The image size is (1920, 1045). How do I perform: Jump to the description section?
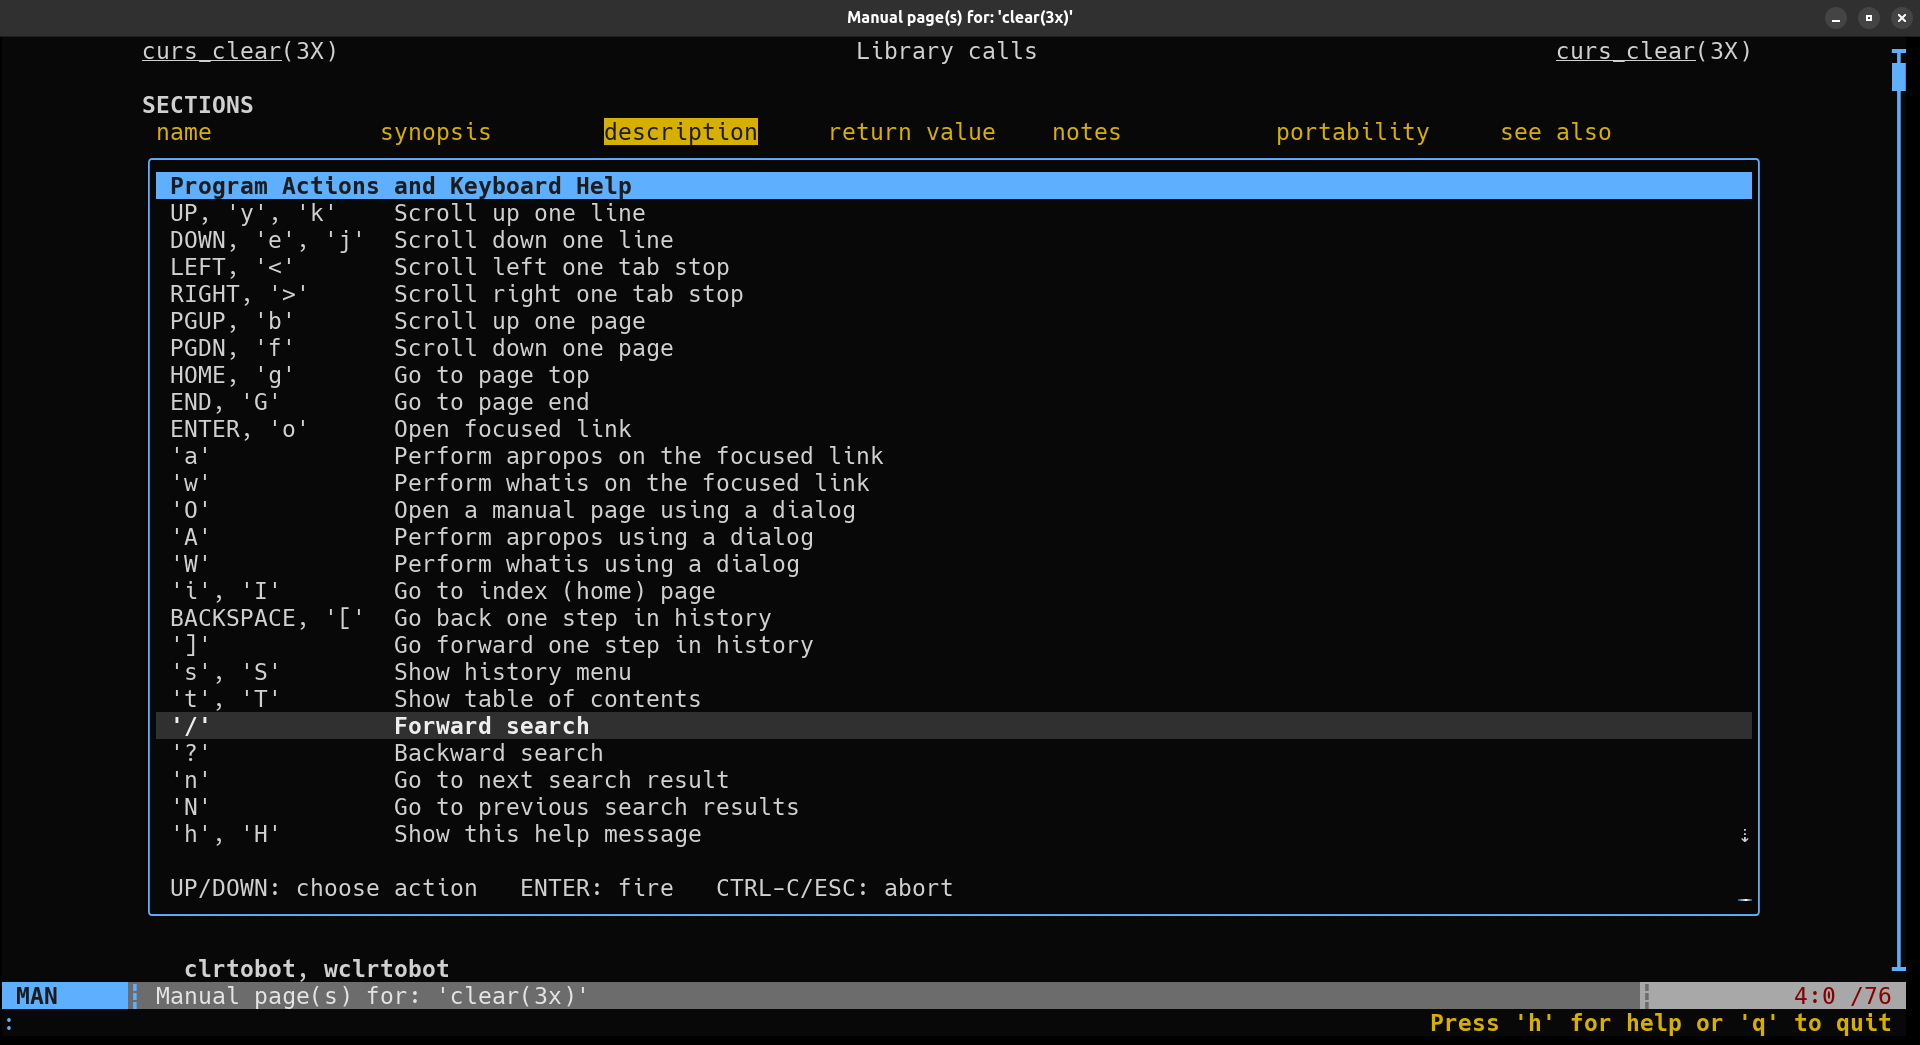(680, 132)
